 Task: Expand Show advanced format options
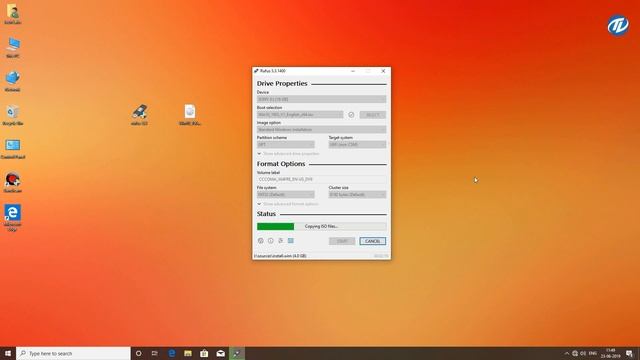coord(288,204)
